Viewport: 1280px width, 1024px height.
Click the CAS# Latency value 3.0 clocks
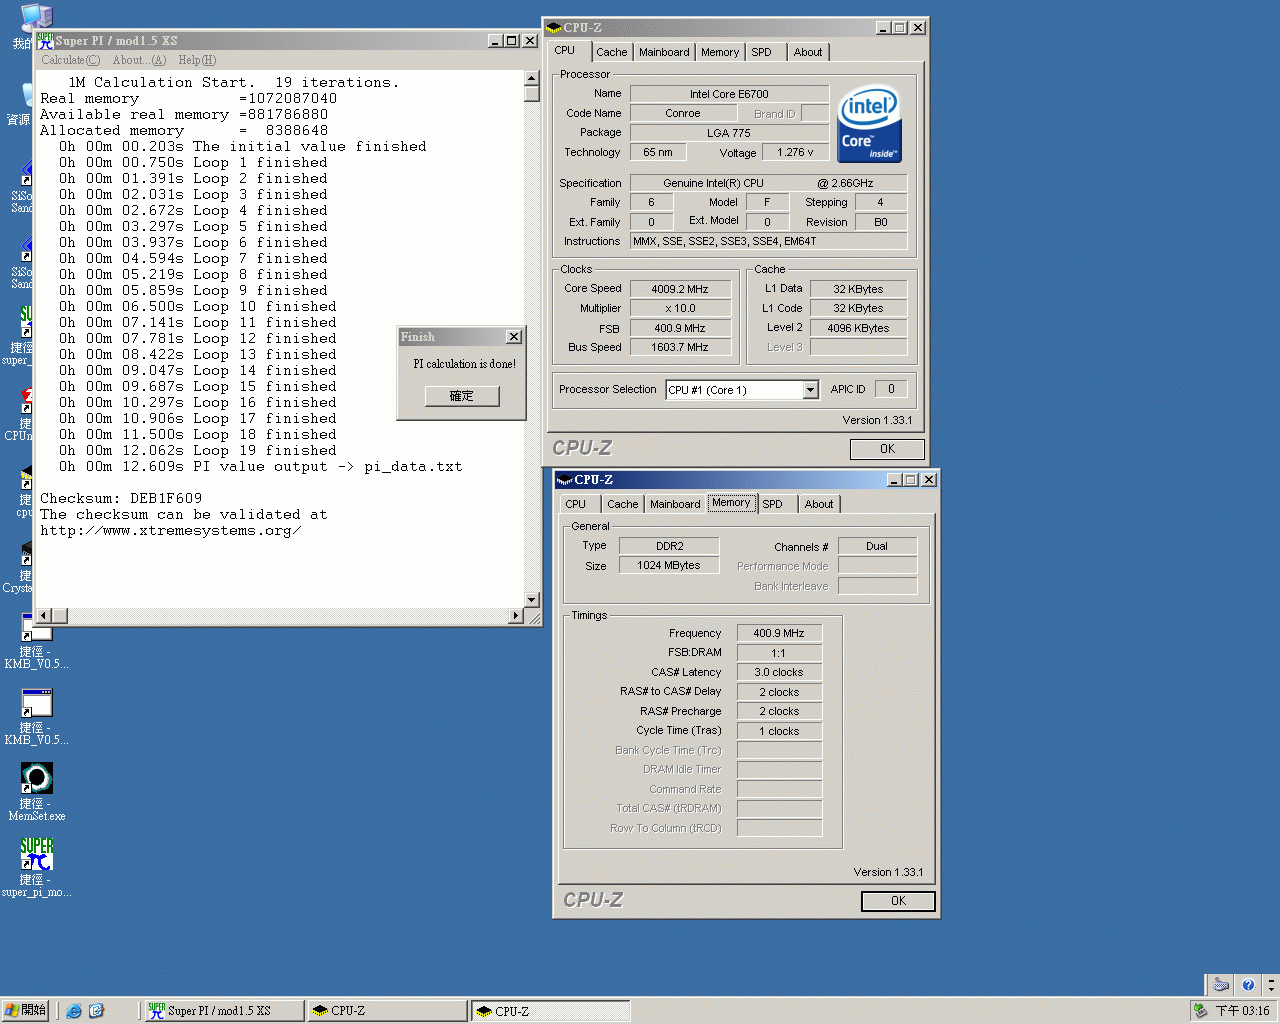[779, 672]
